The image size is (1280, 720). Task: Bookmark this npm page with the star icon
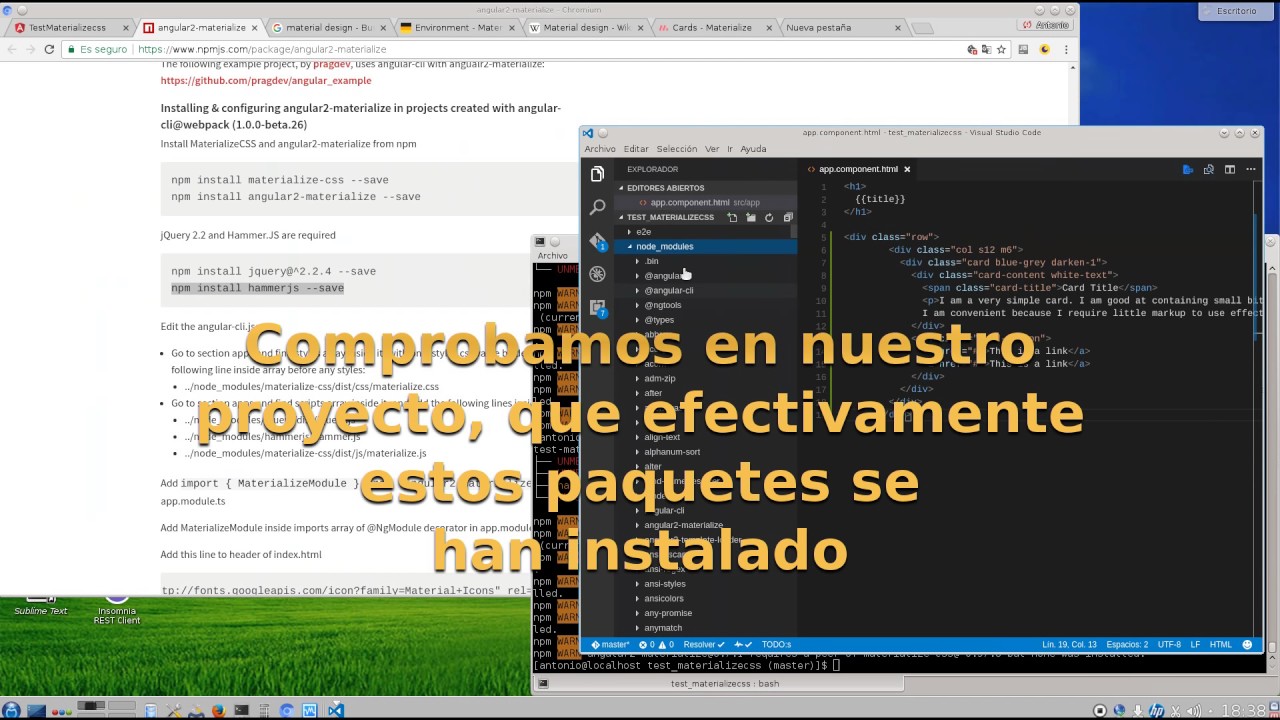pyautogui.click(x=1001, y=49)
